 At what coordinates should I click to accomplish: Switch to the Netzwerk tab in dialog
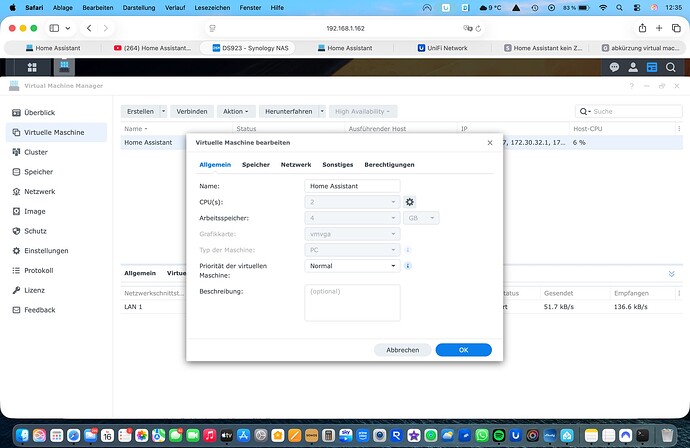pos(295,164)
